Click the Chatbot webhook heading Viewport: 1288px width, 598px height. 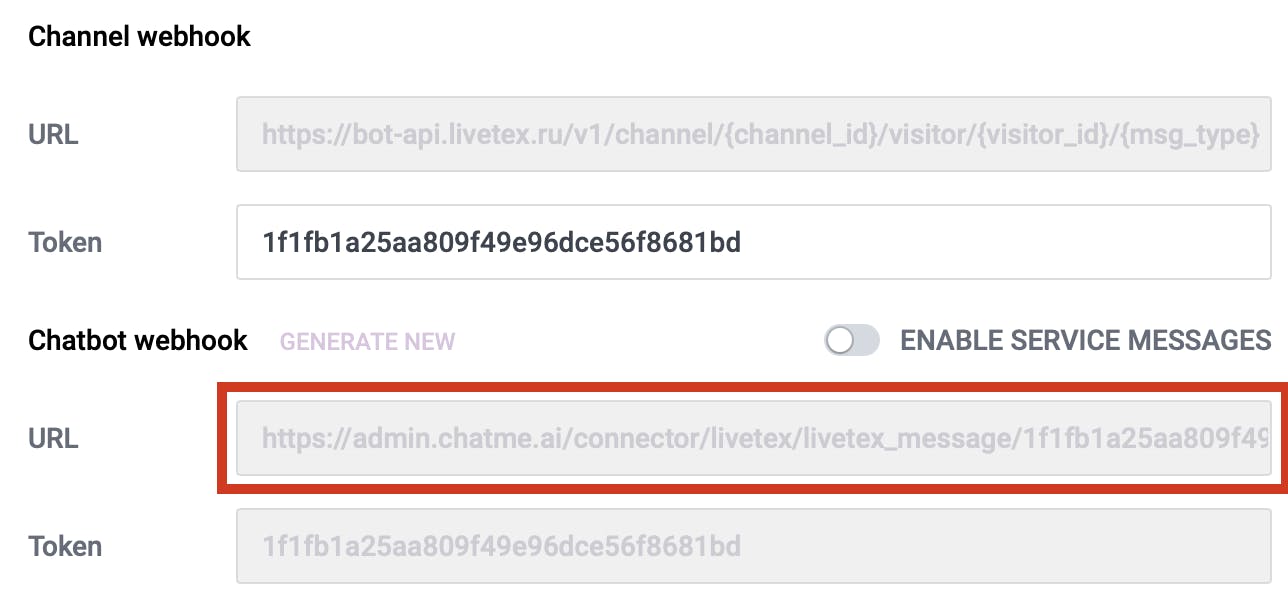coord(138,341)
